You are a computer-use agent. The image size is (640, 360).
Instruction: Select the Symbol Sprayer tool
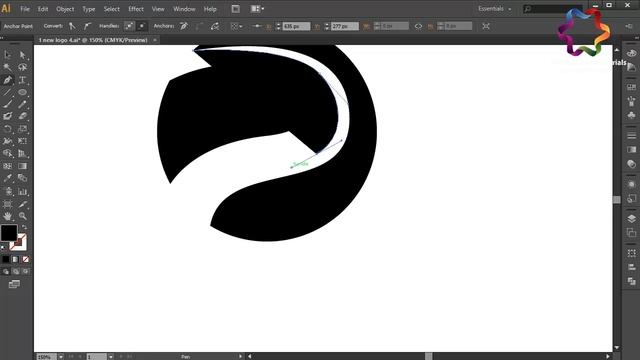click(x=8, y=191)
